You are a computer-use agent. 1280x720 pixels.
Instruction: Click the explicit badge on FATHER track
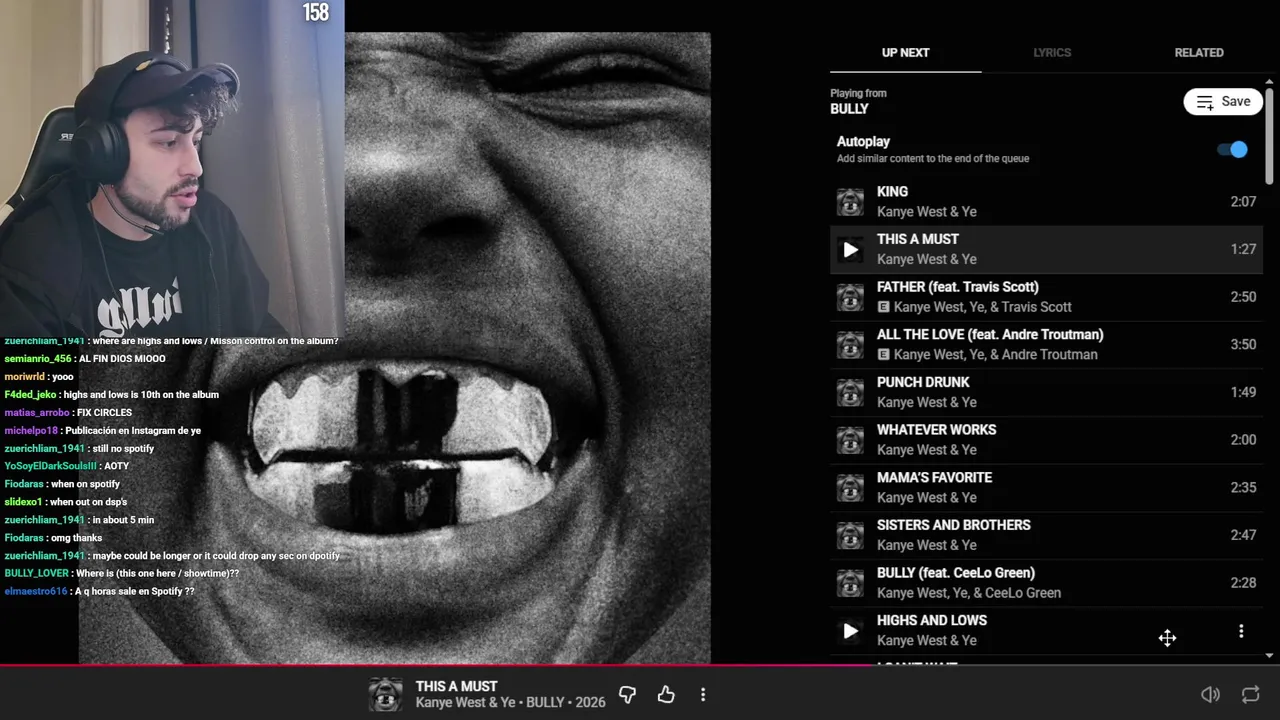883,307
